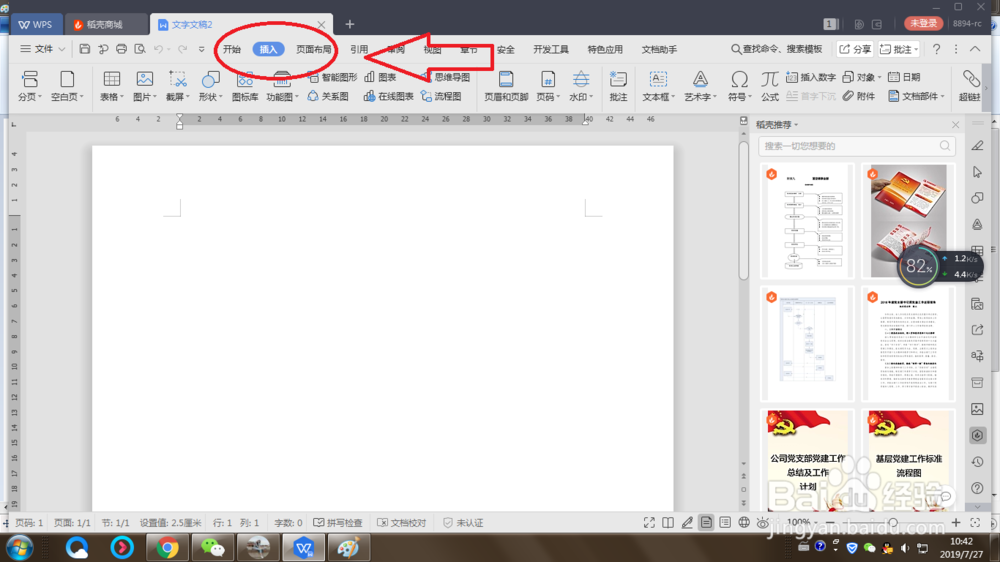Insert a blank page (空白页)
Screen dimensions: 1000x562
[x=67, y=86]
